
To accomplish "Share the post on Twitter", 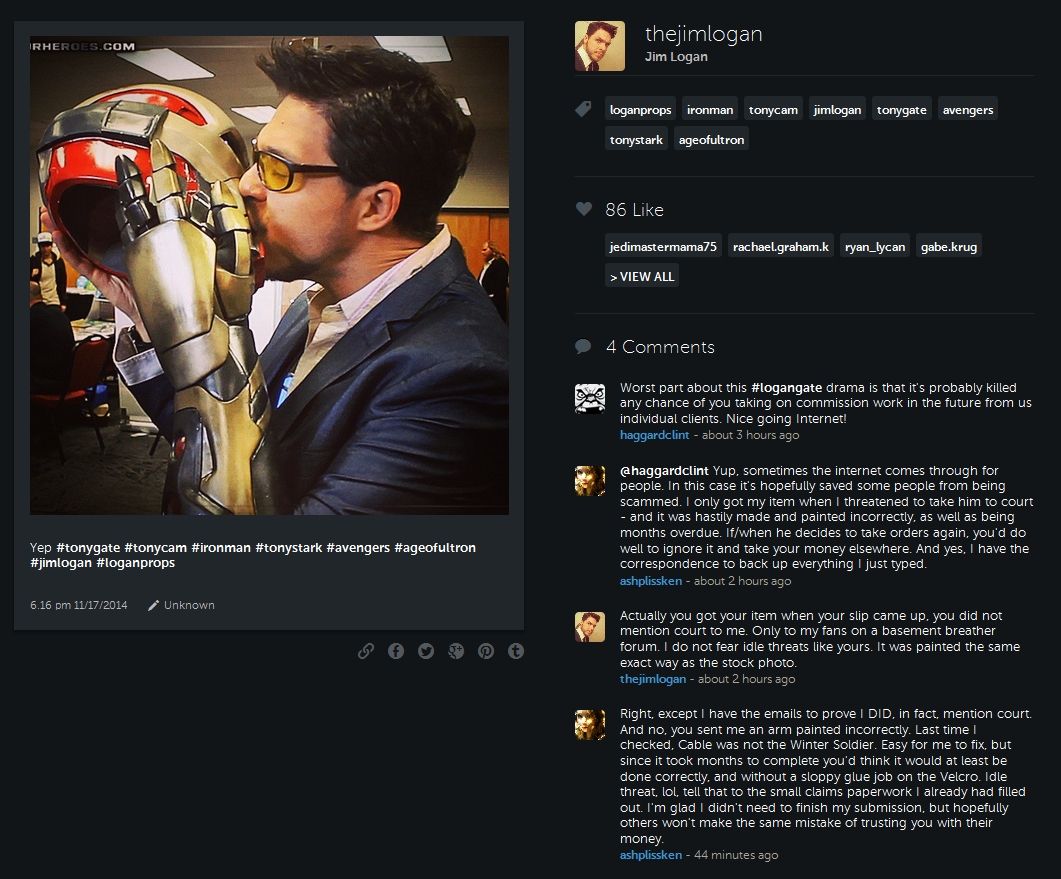I will click(x=426, y=651).
